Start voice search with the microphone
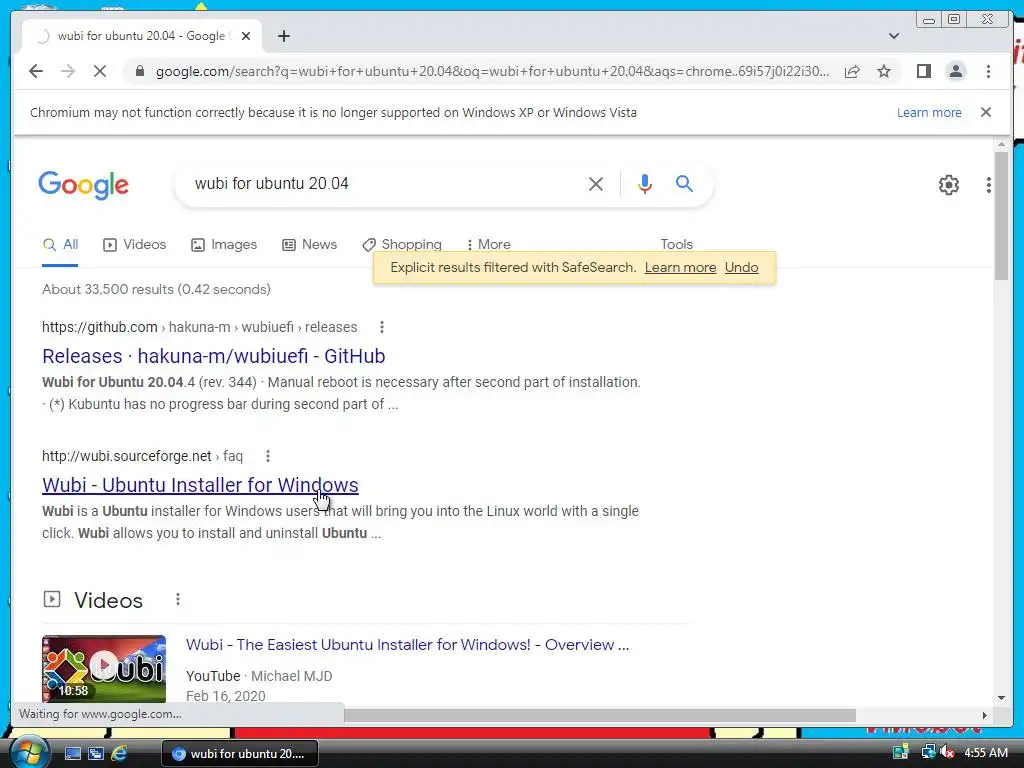 [645, 184]
